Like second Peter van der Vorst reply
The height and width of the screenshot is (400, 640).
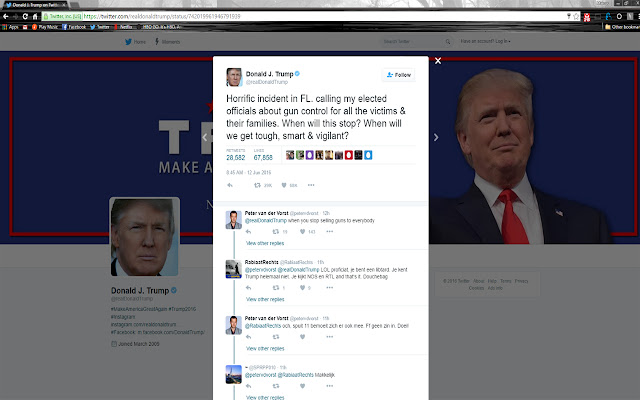coord(302,337)
